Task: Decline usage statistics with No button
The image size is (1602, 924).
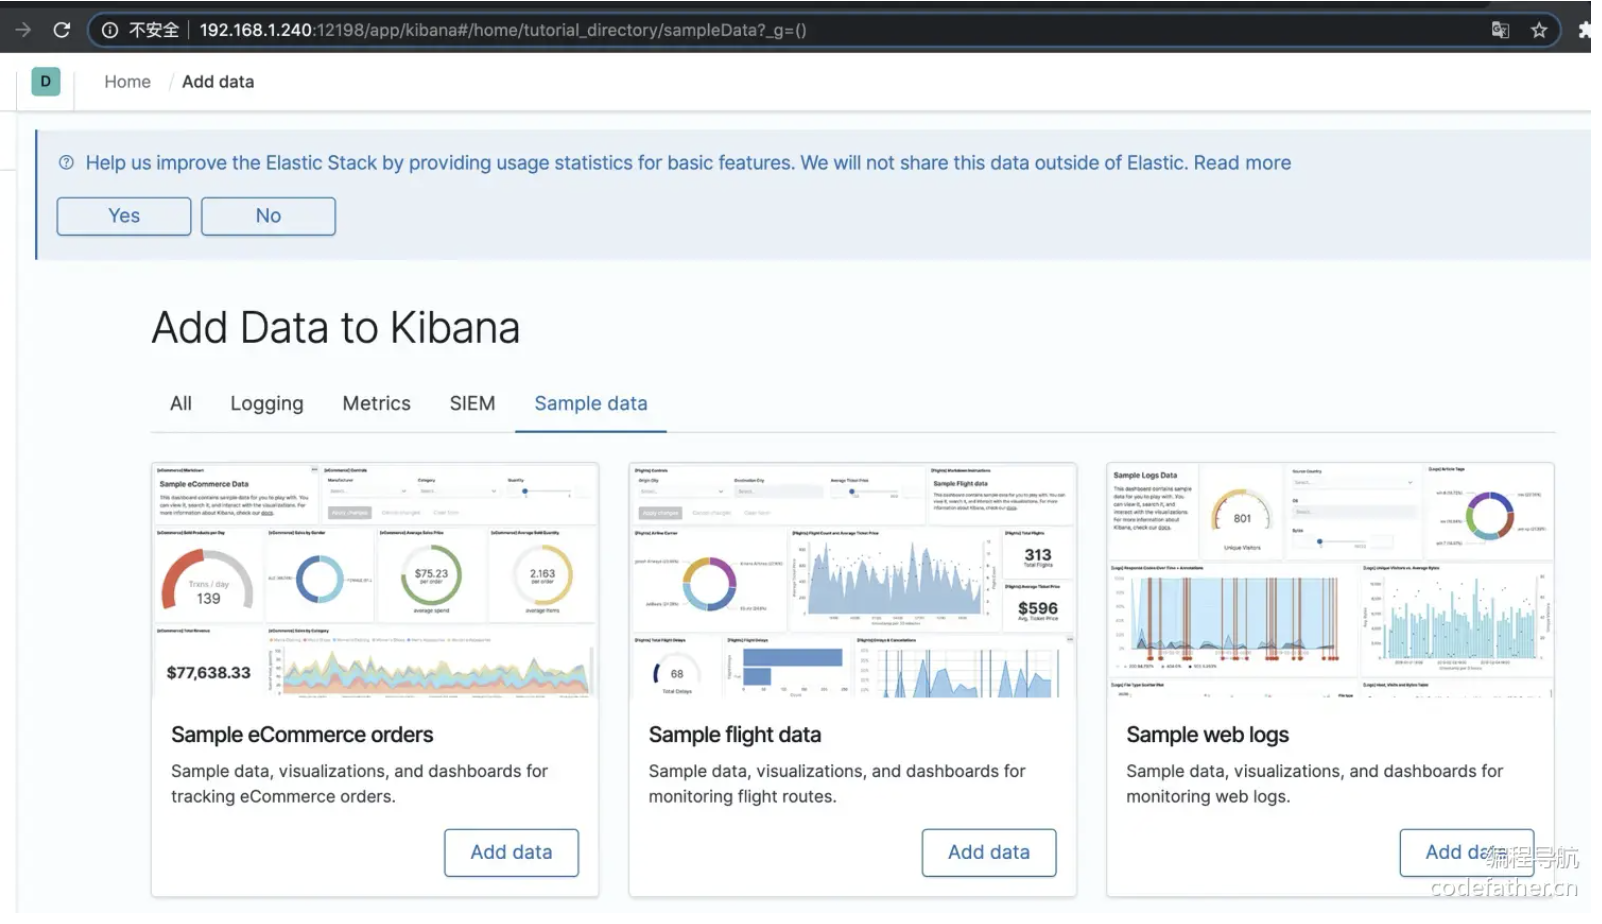Action: tap(268, 216)
